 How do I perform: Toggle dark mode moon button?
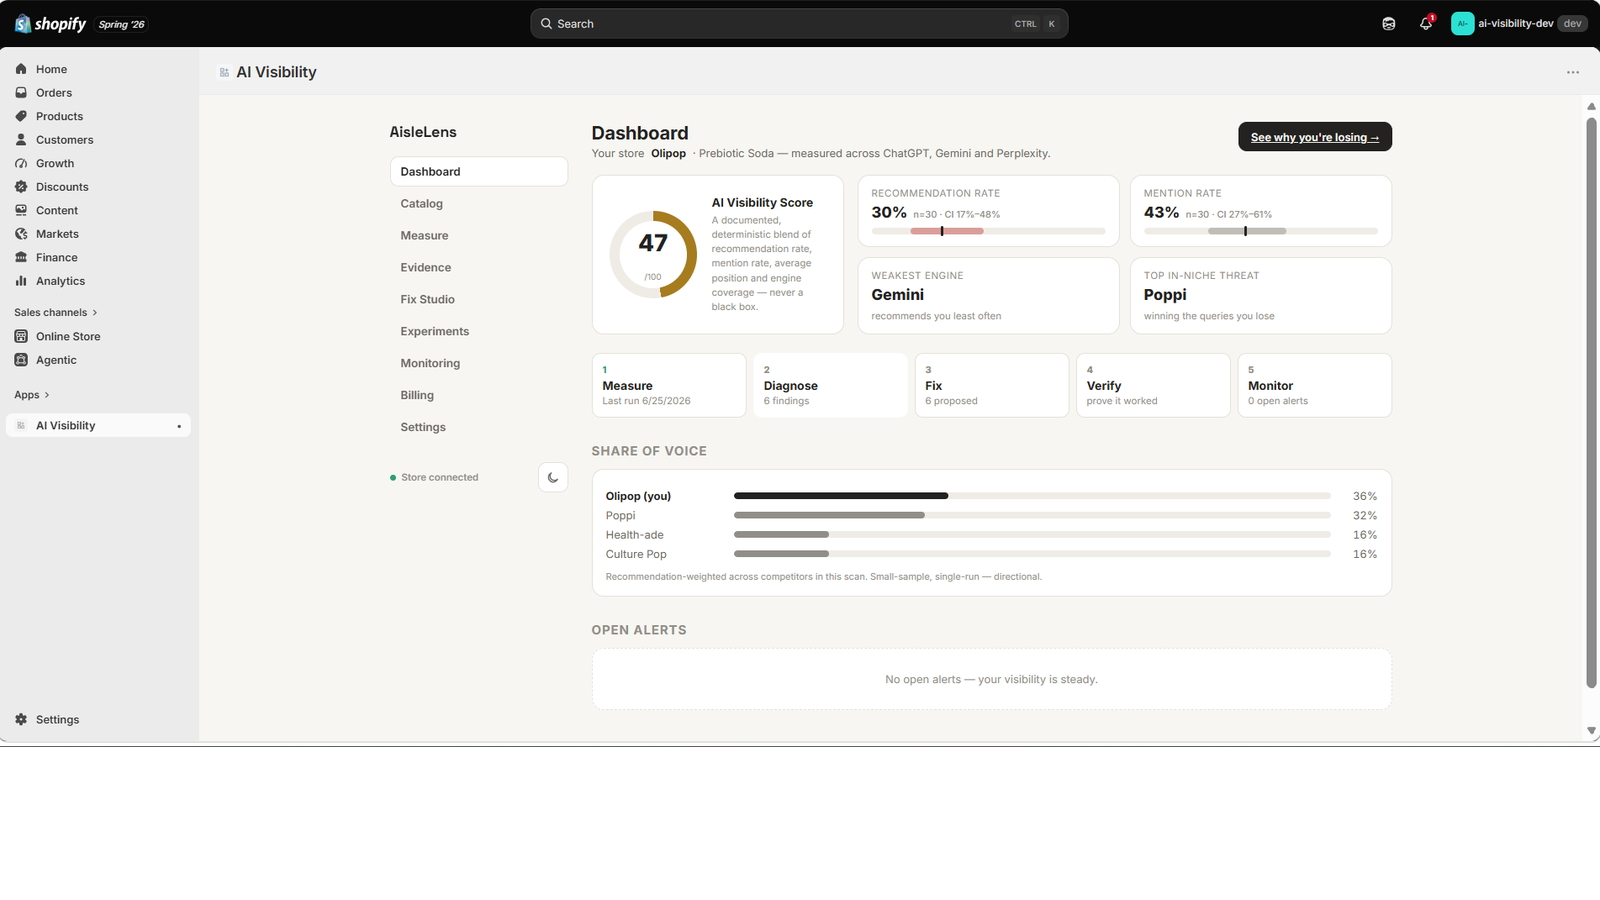click(553, 478)
